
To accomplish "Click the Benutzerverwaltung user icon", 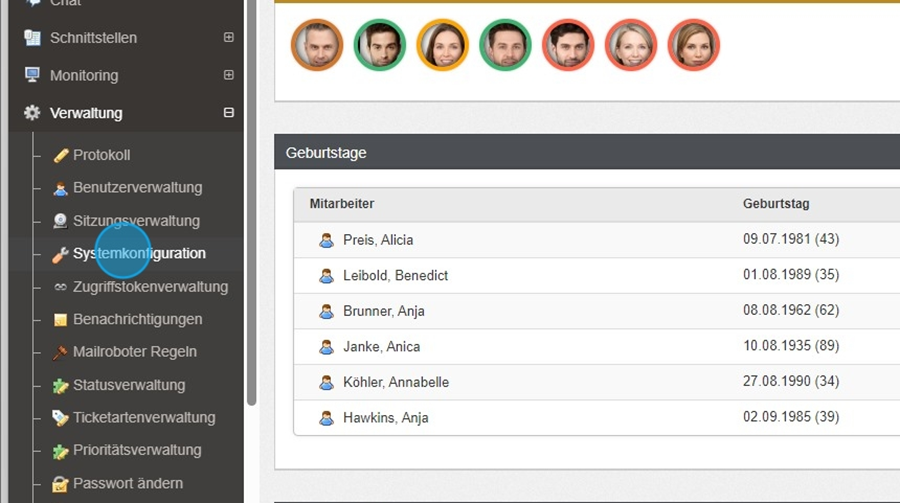I will tap(60, 188).
